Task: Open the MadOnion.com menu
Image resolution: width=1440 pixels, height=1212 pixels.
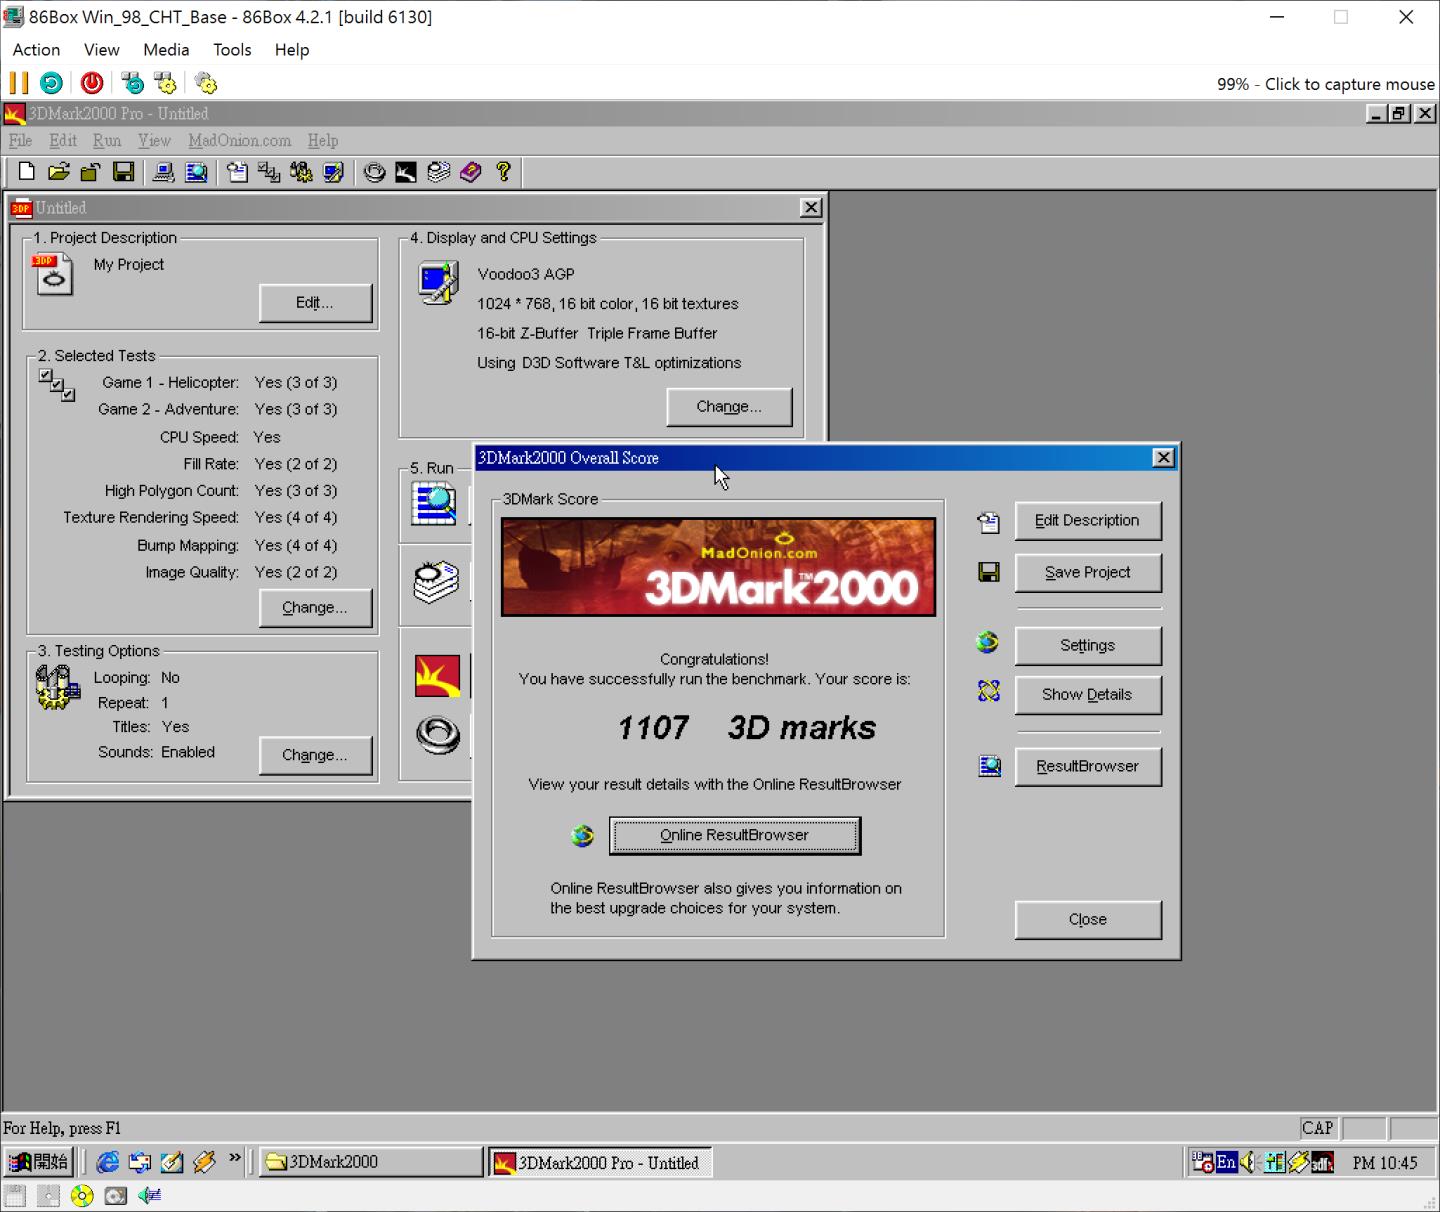Action: (x=240, y=141)
